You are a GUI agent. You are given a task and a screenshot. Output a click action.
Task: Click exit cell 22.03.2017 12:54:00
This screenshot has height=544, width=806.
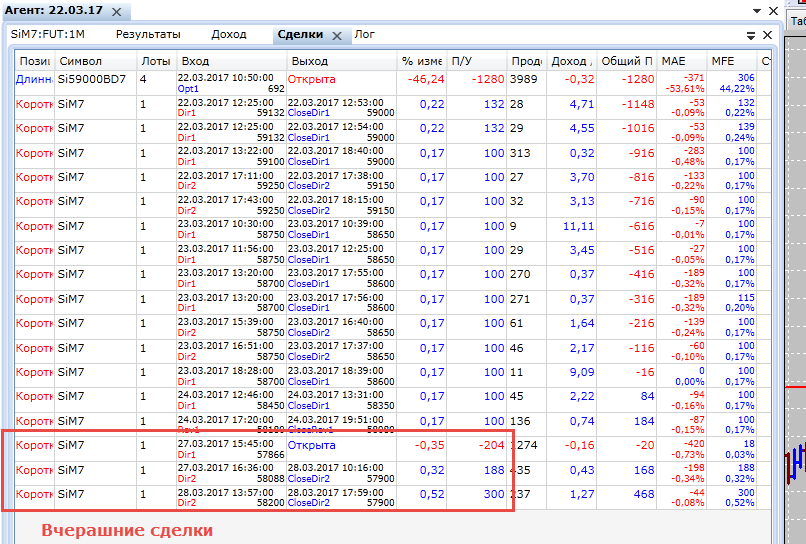click(341, 132)
